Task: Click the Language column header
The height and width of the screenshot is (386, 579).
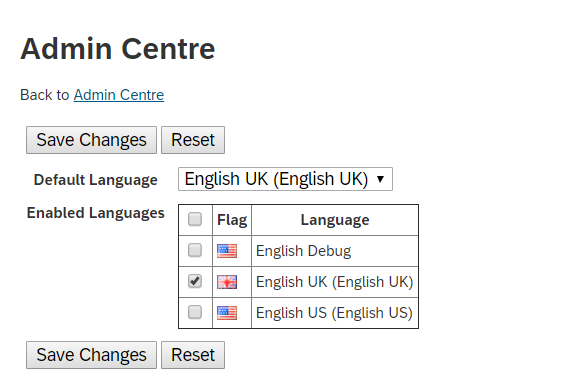Action: [x=335, y=220]
